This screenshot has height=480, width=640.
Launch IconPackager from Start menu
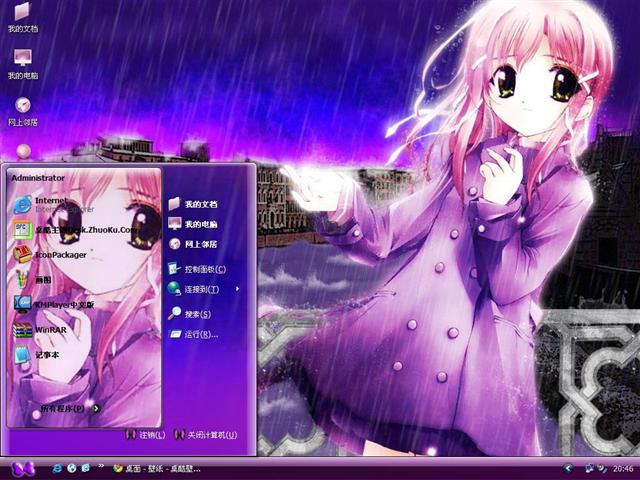tap(50, 255)
